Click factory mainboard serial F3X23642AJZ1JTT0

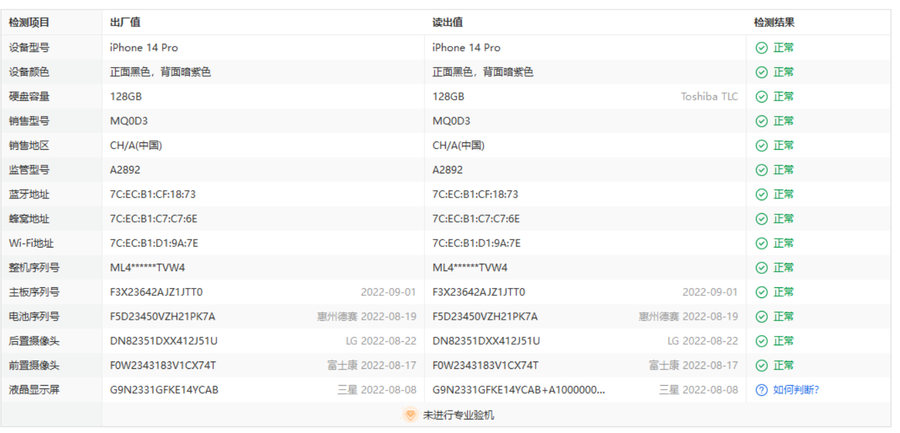156,292
